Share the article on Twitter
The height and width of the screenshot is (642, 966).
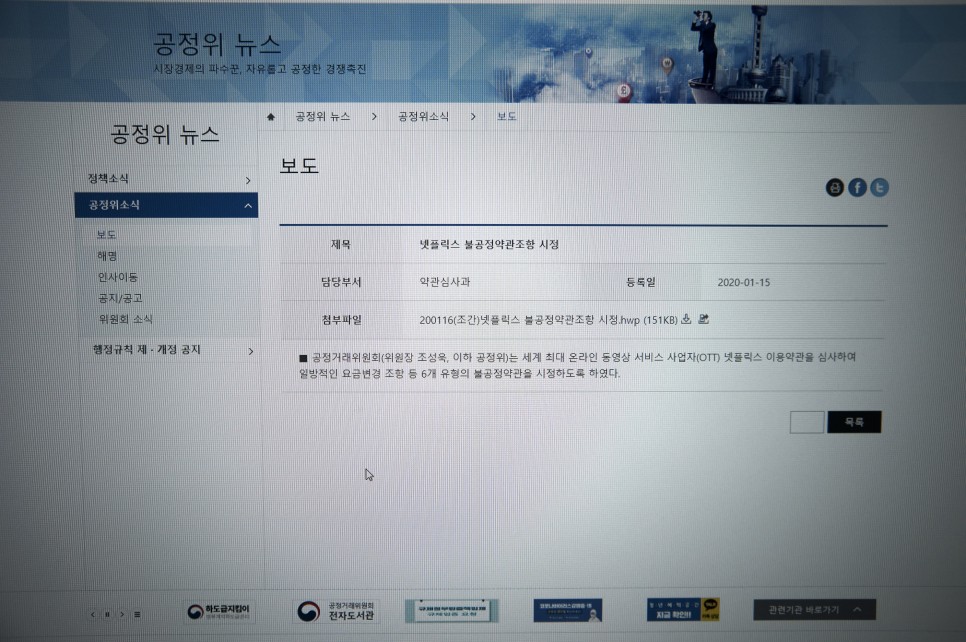tap(879, 187)
